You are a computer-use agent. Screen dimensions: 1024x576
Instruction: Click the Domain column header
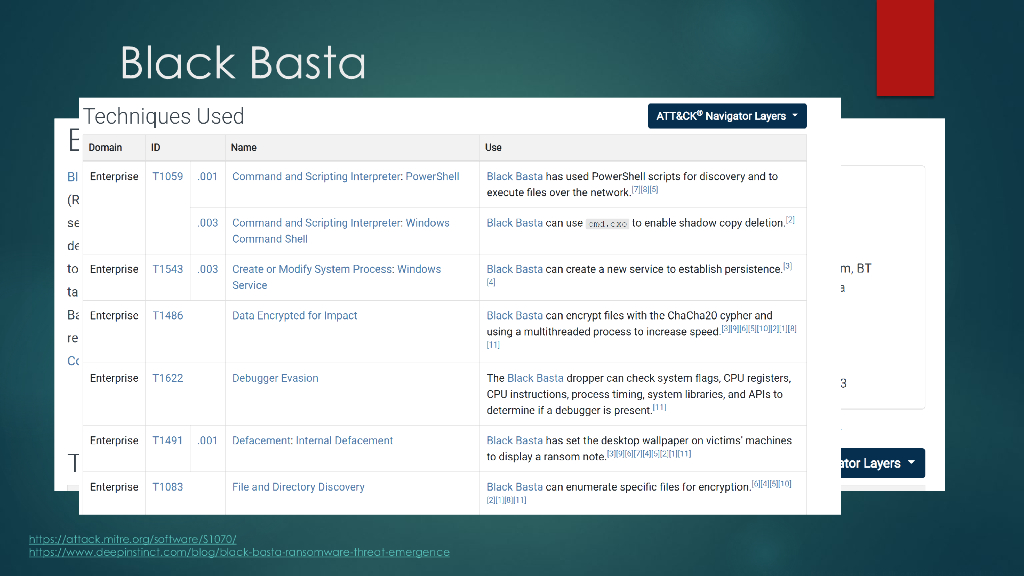[105, 148]
